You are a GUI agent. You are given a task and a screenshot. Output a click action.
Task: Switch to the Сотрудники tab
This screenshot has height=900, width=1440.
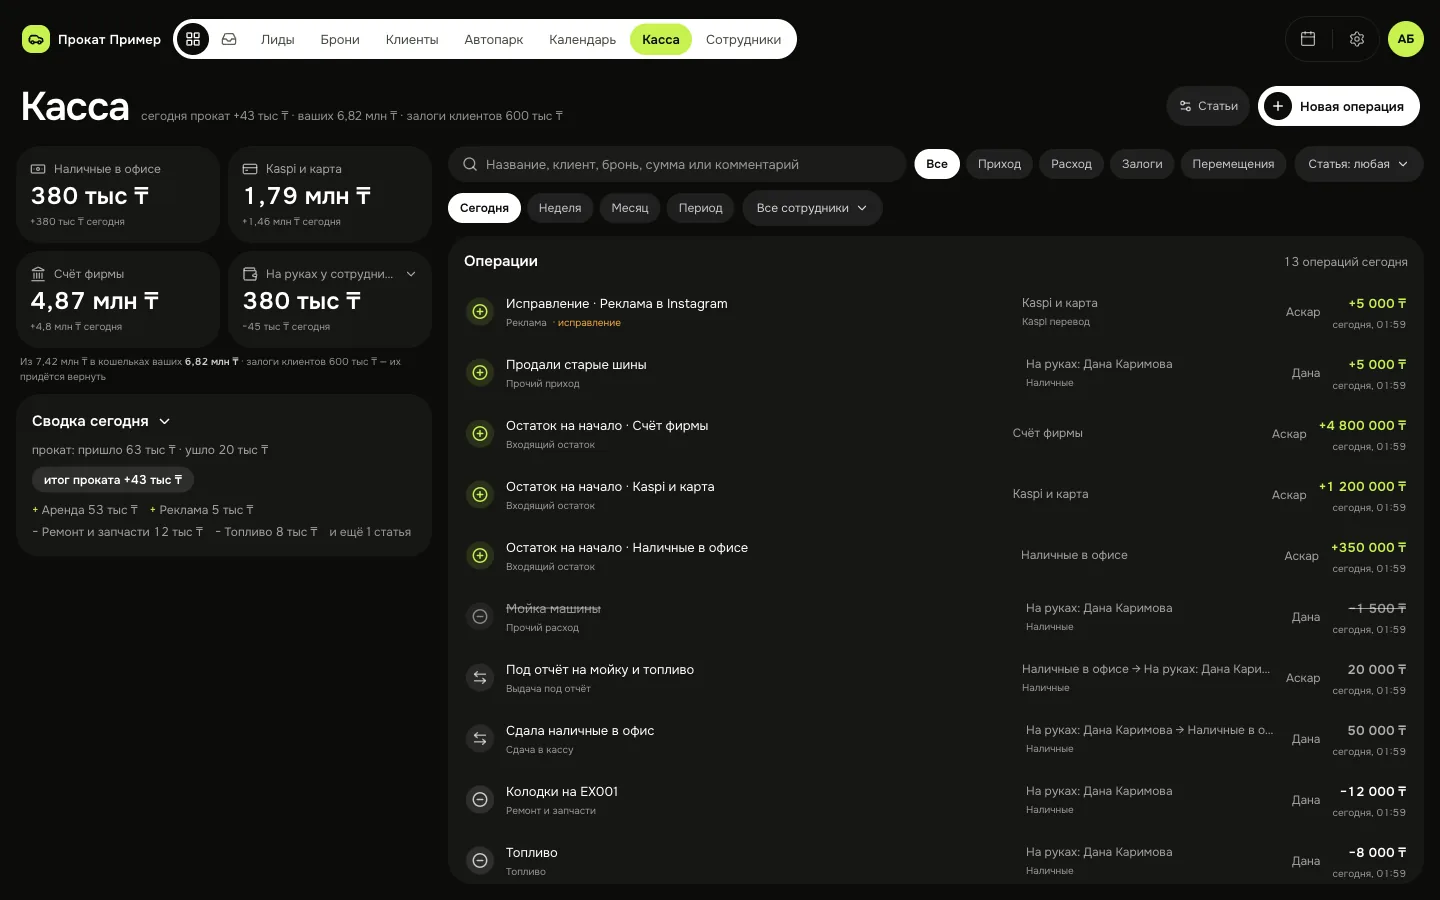click(x=743, y=39)
